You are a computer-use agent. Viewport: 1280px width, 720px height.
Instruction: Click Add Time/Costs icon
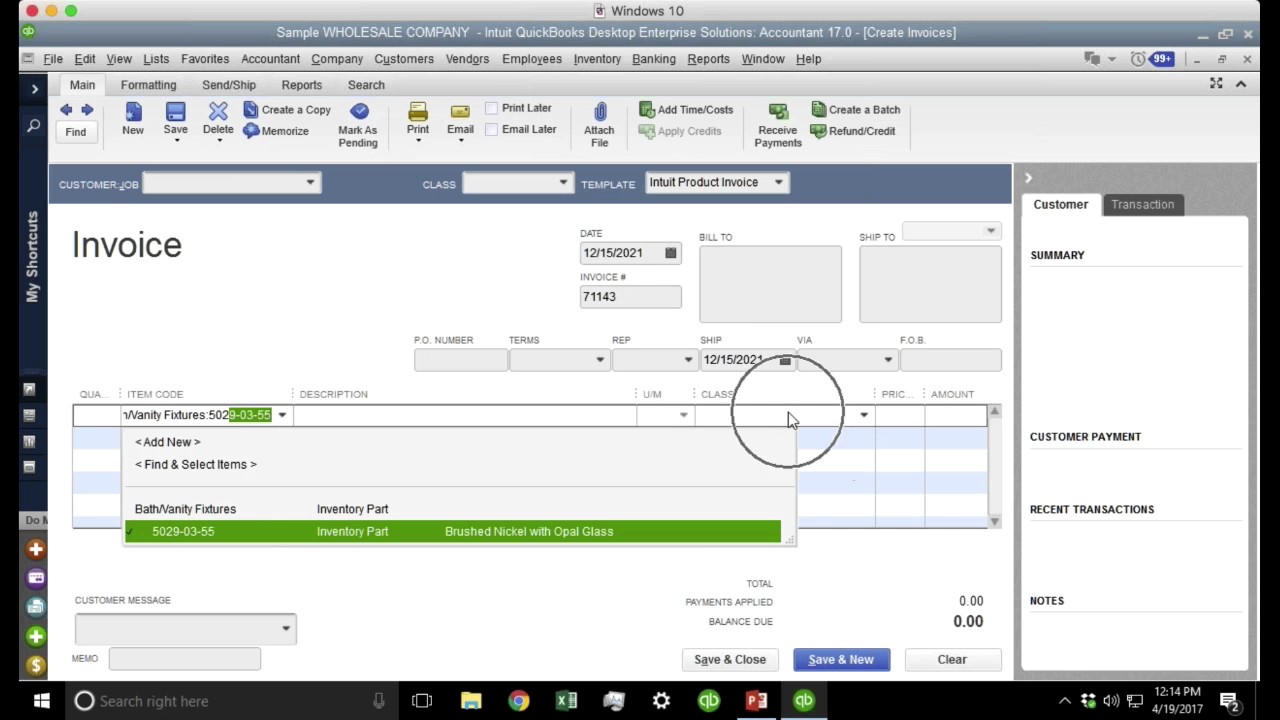point(646,109)
